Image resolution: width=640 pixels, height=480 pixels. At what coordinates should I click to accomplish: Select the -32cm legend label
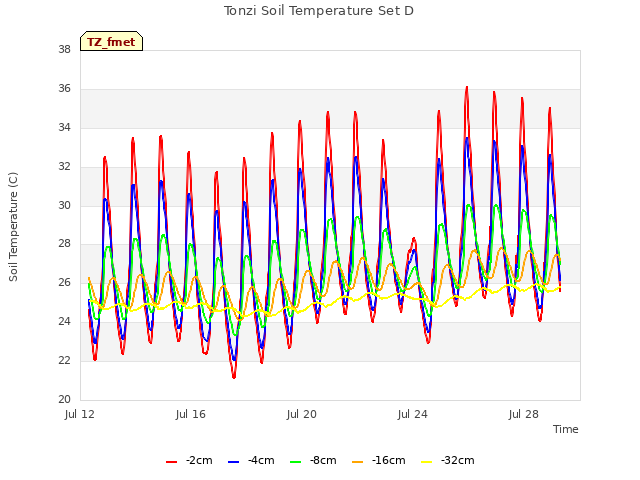[x=458, y=460]
